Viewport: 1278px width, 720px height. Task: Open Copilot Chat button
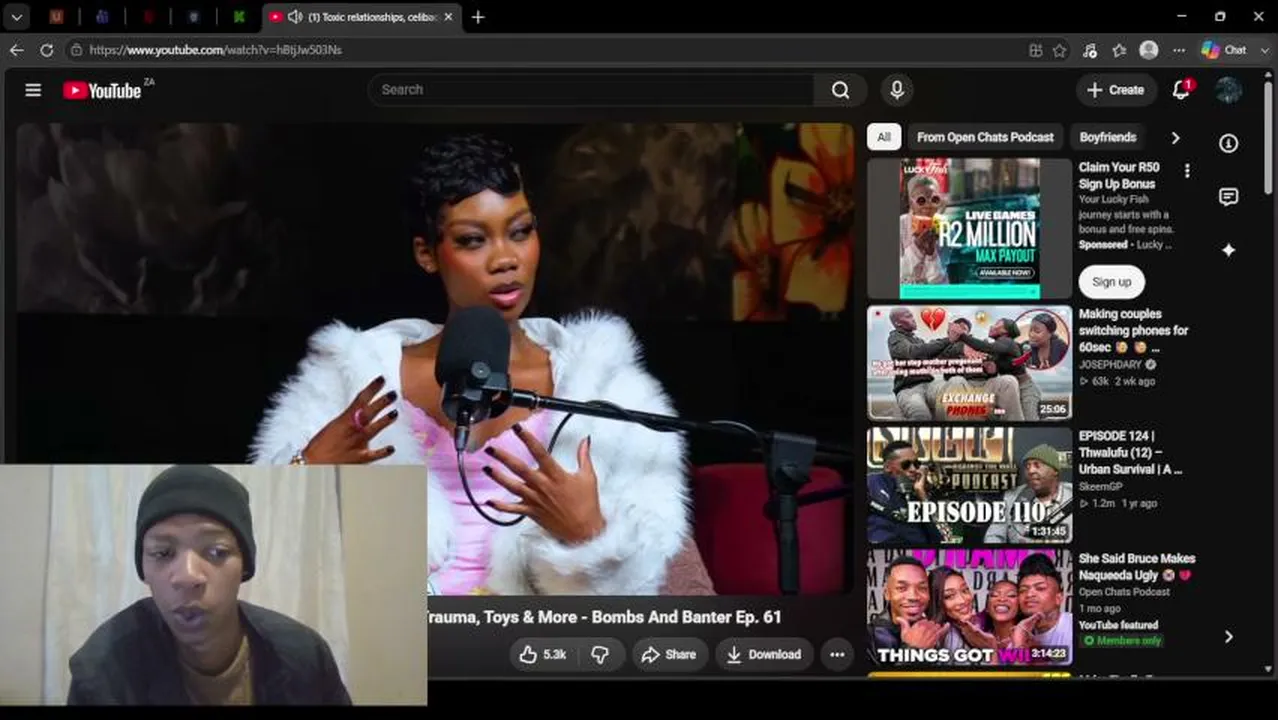point(1225,50)
